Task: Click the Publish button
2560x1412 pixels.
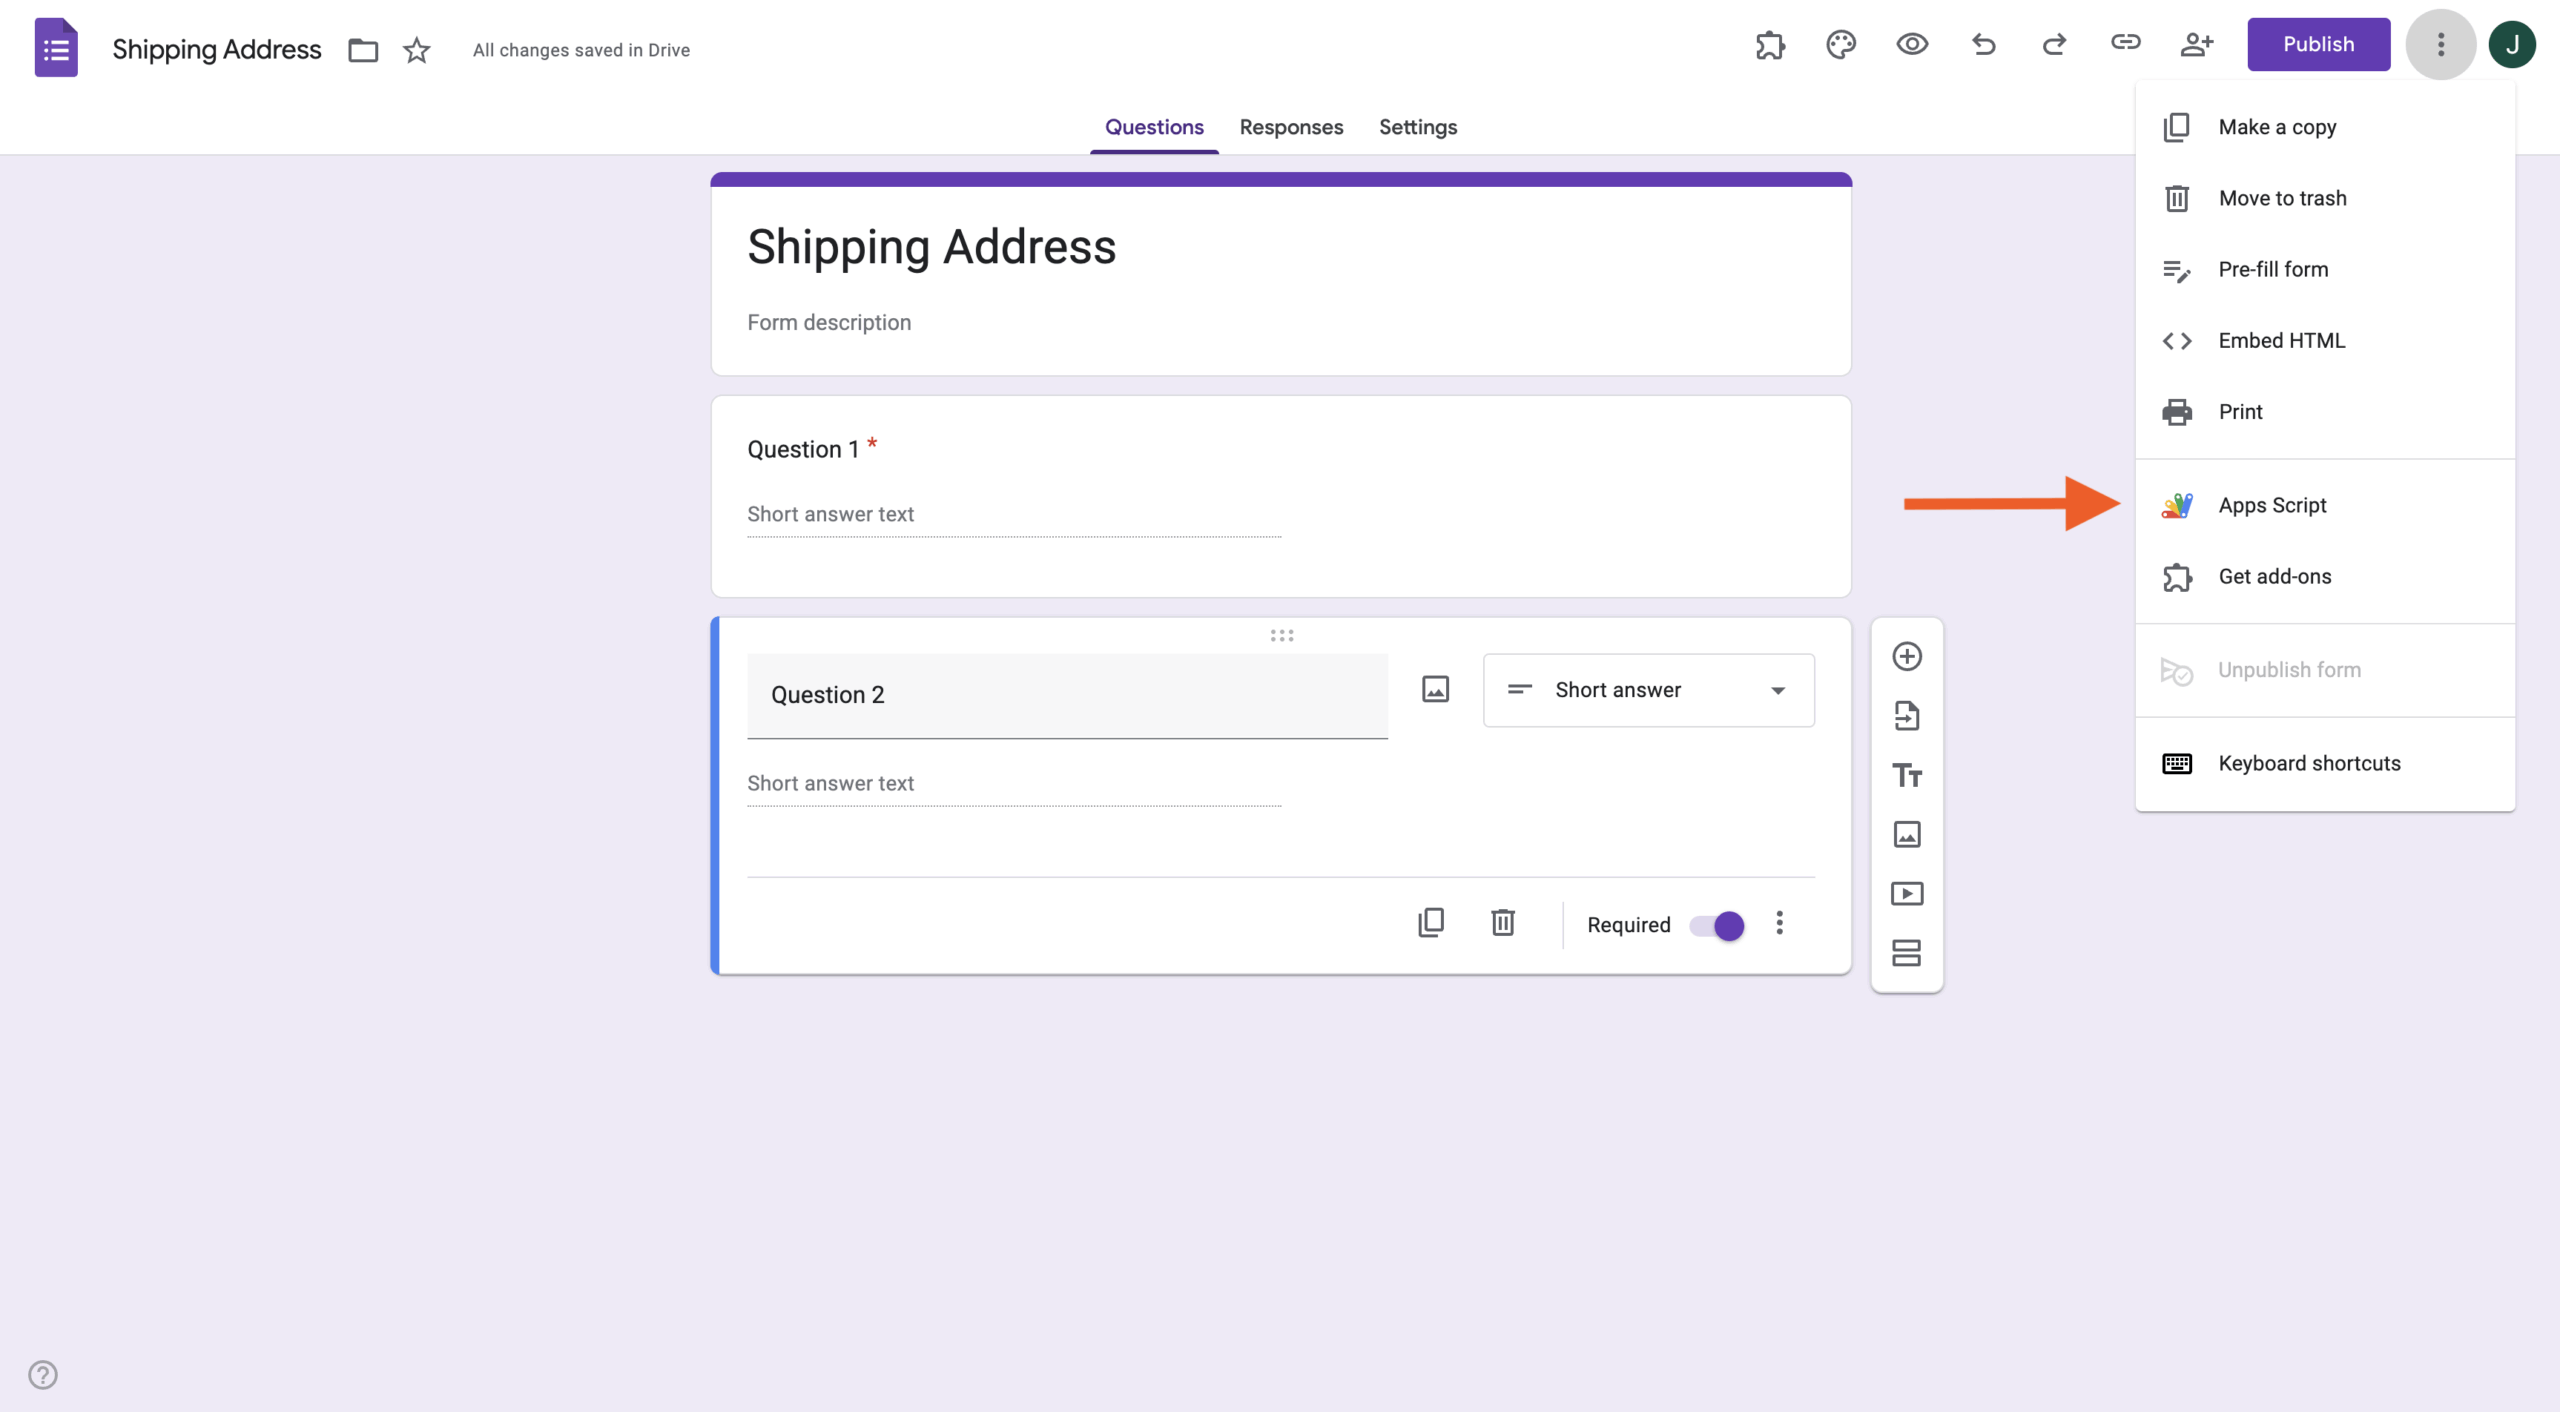Action: [2318, 44]
